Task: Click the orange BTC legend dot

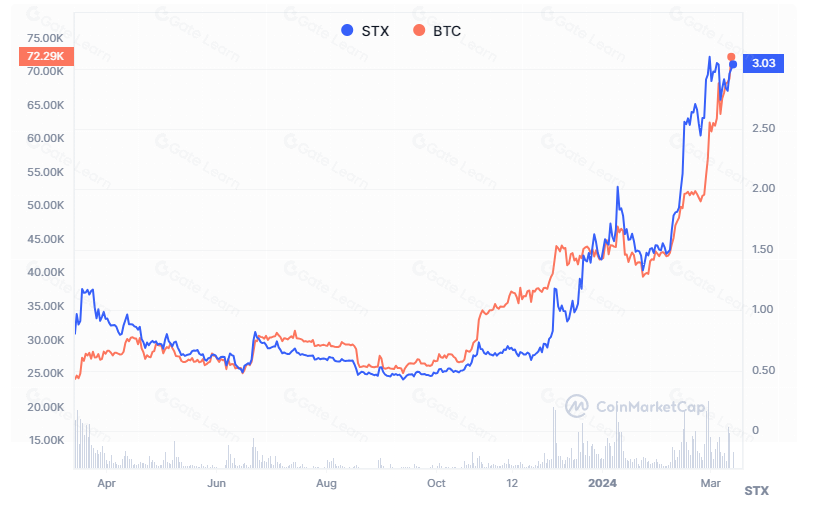Action: click(x=419, y=31)
